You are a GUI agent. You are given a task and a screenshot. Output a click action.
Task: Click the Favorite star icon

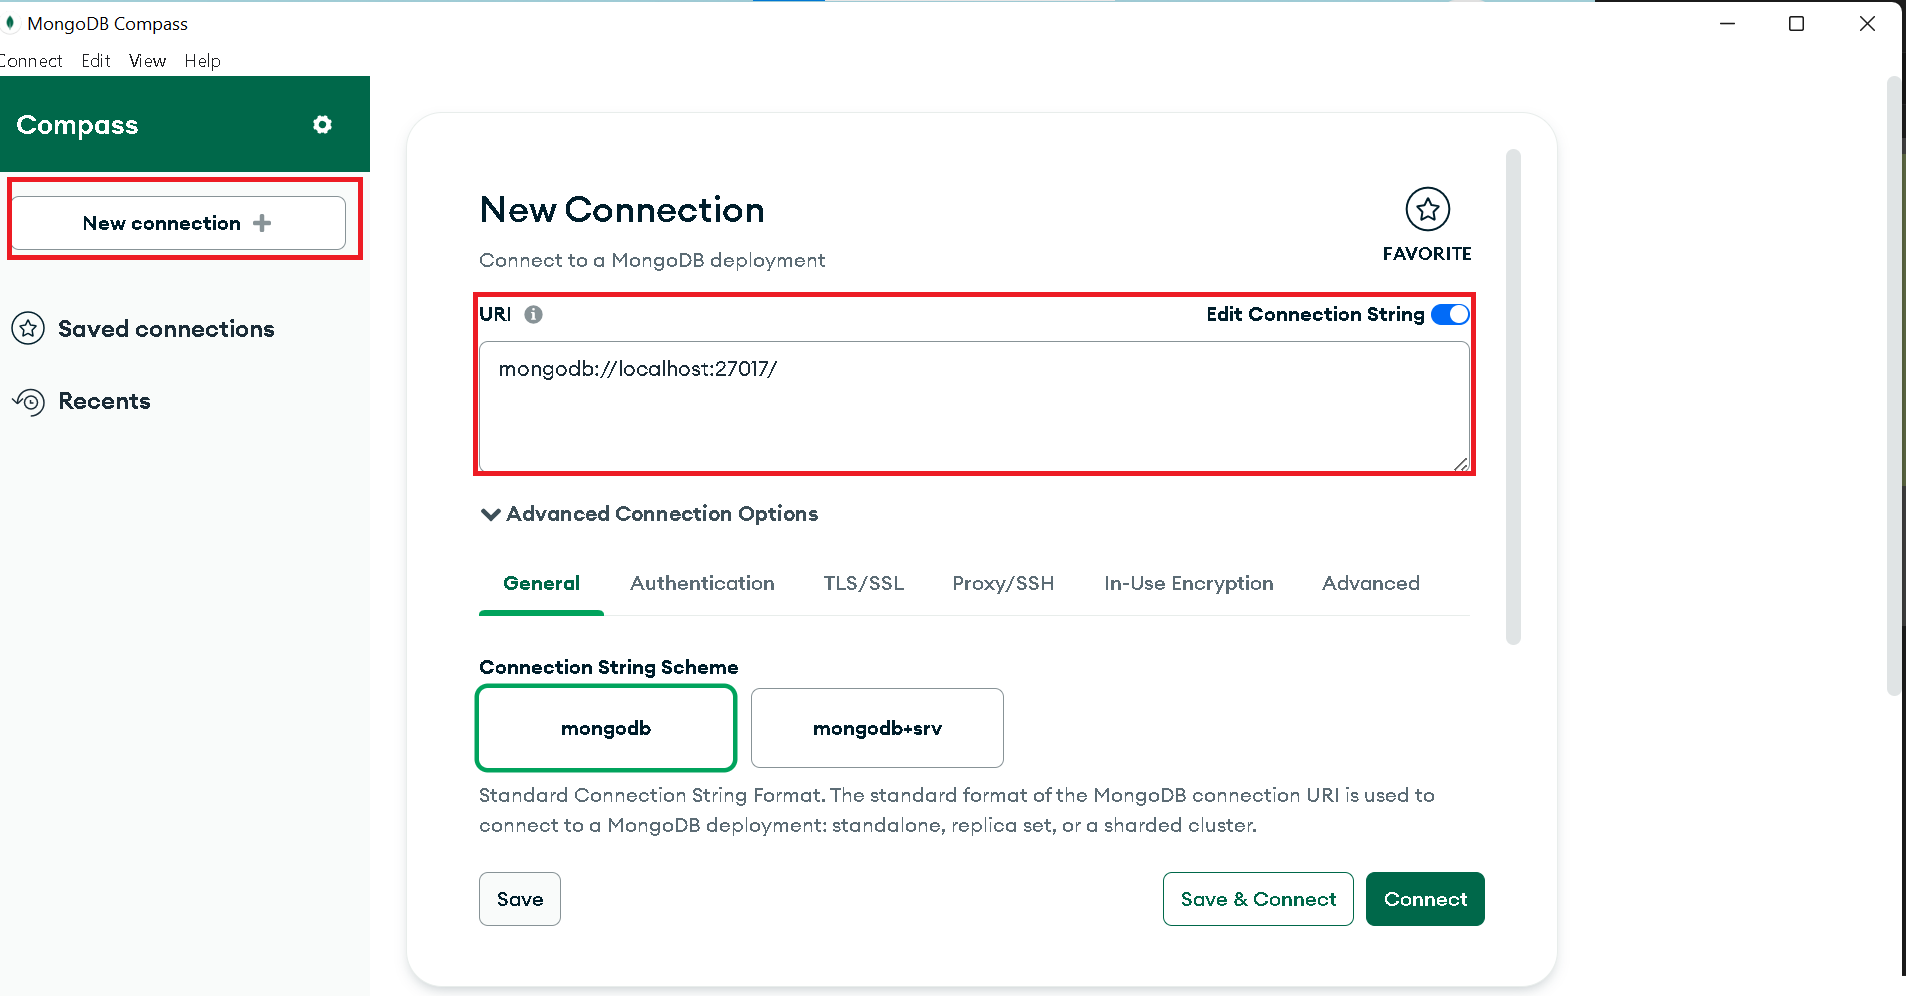click(x=1427, y=209)
